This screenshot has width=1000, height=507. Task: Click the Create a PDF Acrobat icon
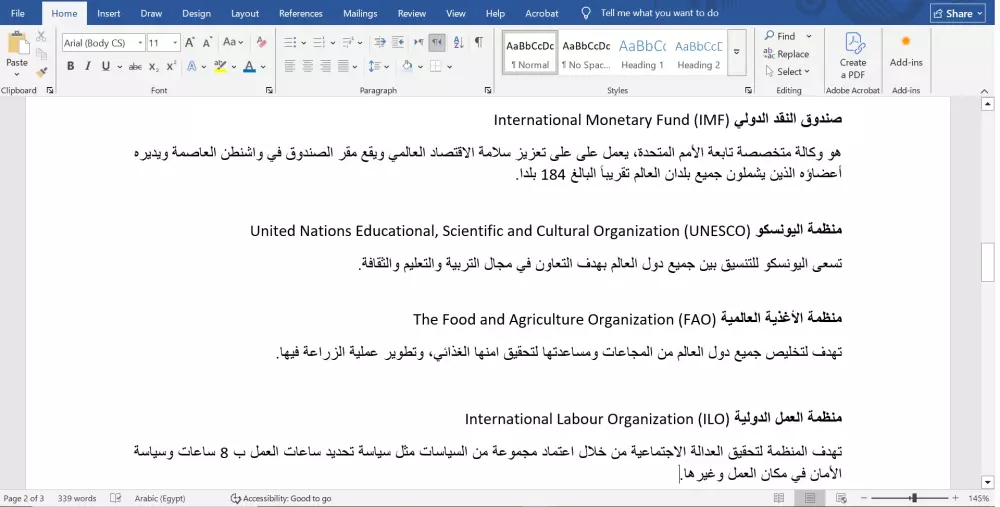853,55
